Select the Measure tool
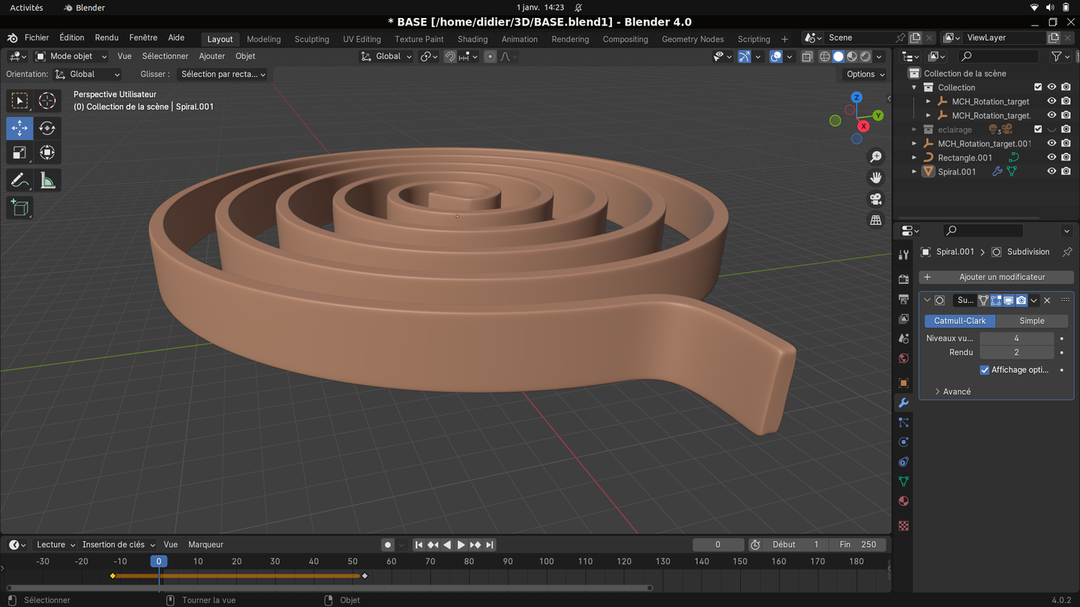The height and width of the screenshot is (607, 1080). [x=47, y=180]
